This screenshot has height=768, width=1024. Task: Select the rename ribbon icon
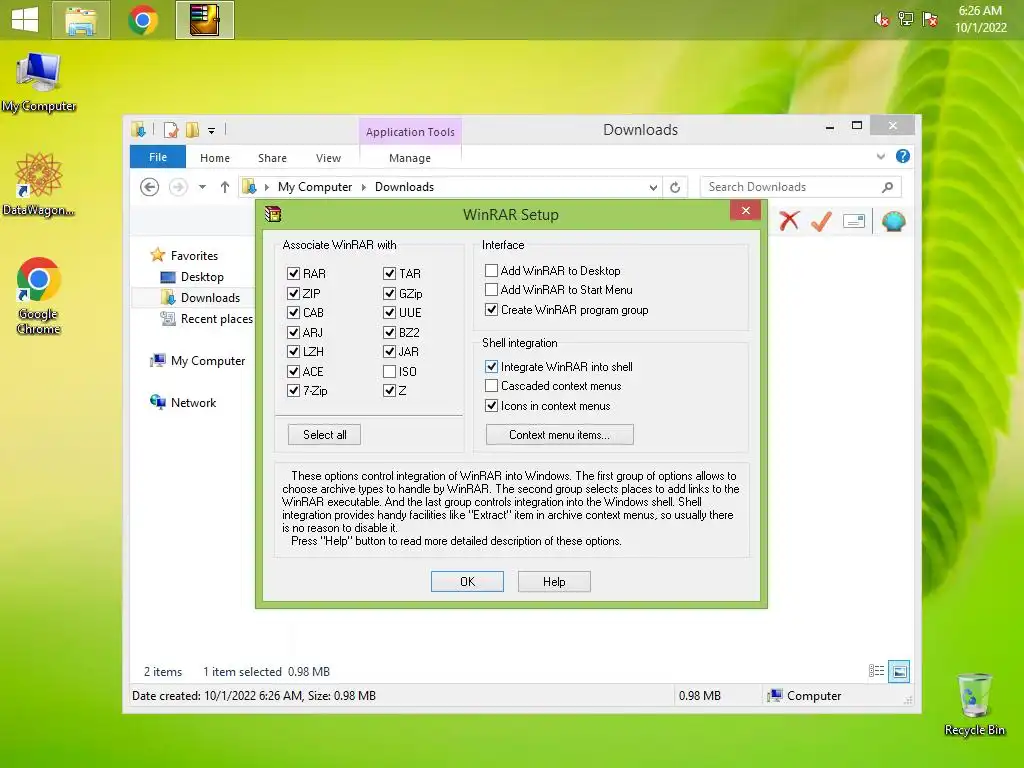(854, 221)
